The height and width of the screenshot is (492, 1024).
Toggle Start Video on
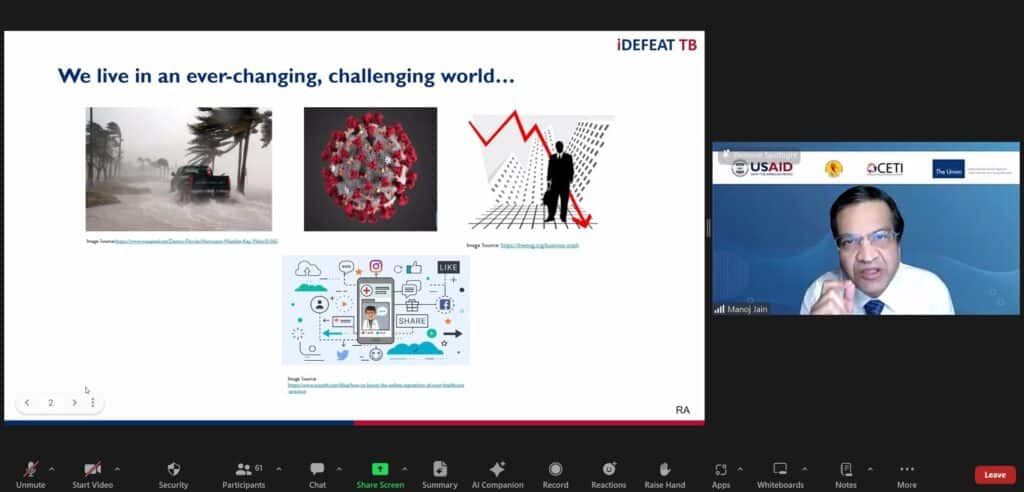92,474
